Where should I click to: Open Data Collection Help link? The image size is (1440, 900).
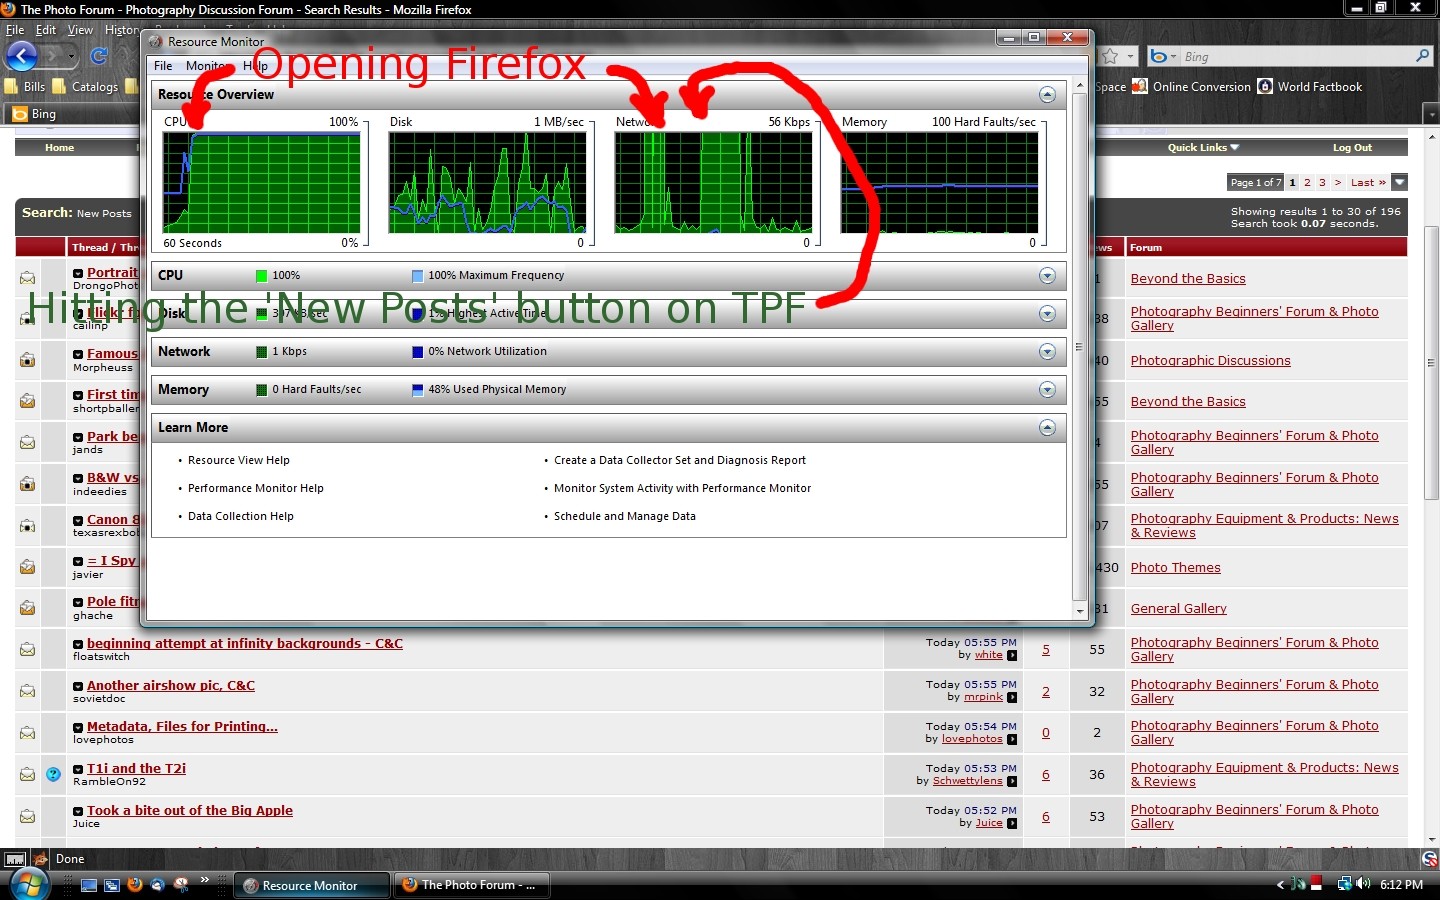click(241, 517)
